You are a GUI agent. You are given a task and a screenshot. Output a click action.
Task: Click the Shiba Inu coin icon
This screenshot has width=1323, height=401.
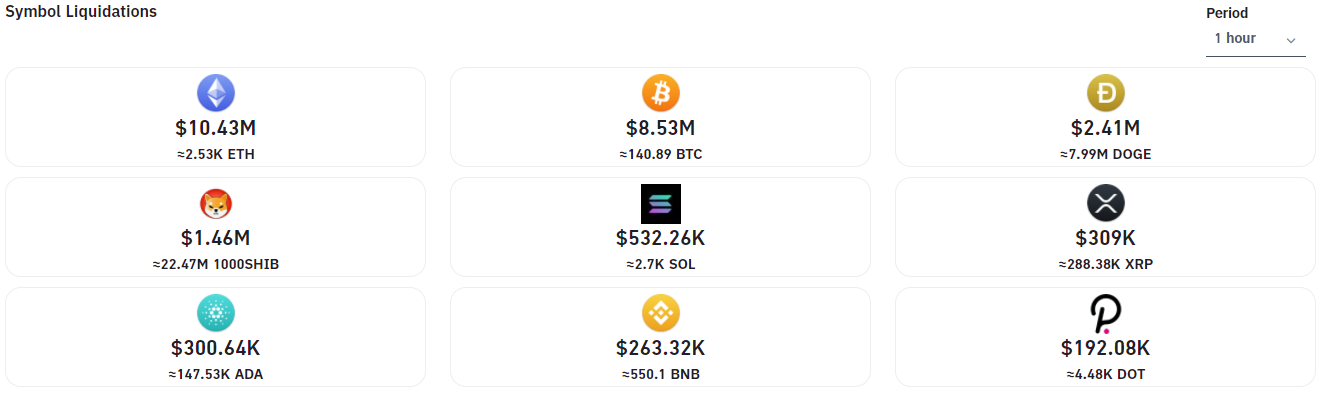pyautogui.click(x=215, y=204)
